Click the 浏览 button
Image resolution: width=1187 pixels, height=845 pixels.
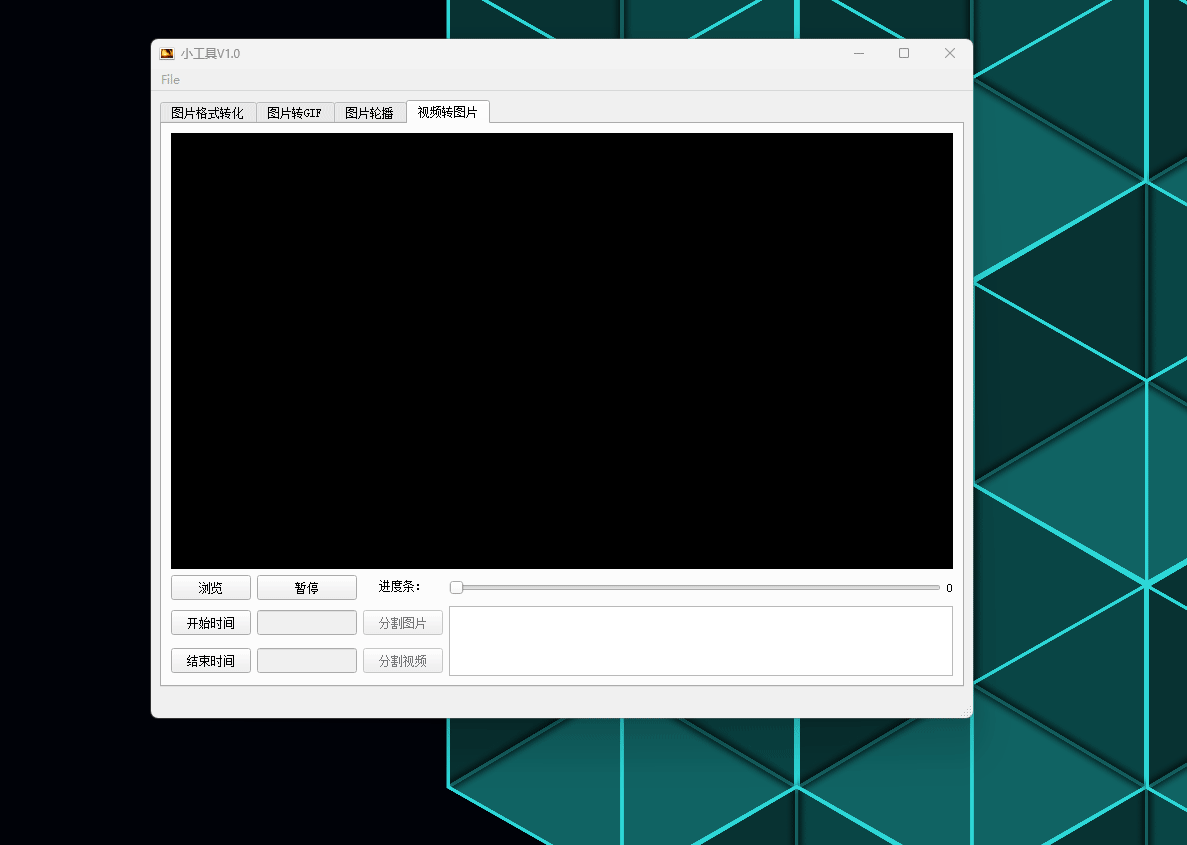click(210, 588)
